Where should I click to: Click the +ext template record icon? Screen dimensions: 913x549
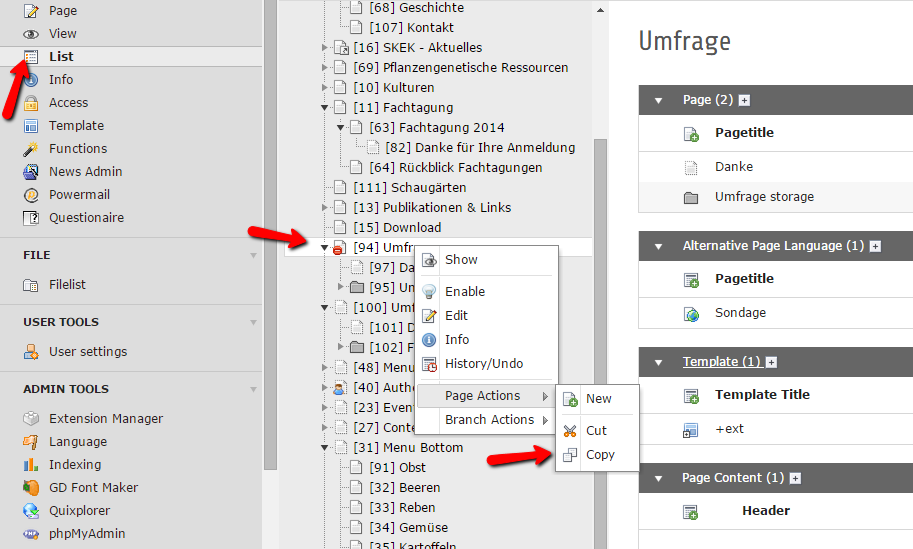(691, 430)
